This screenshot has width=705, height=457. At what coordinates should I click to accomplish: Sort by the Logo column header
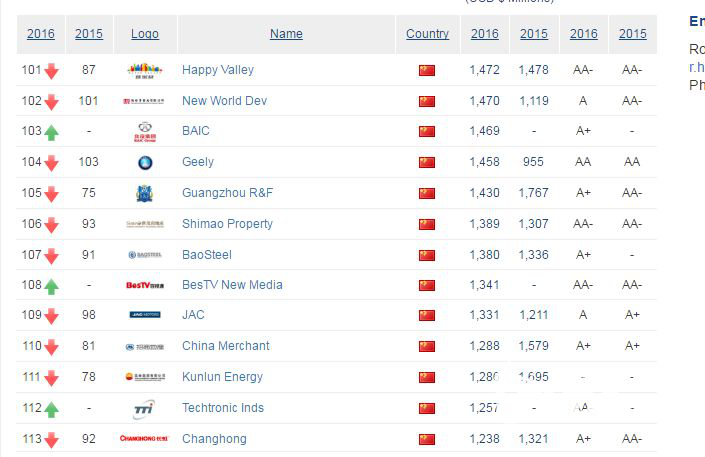point(145,34)
